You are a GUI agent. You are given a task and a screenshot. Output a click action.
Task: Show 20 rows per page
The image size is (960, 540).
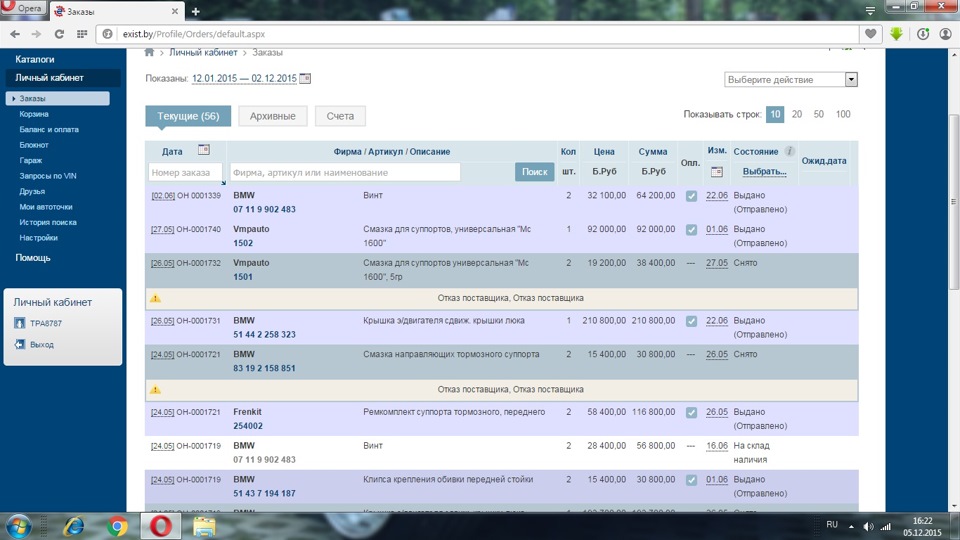point(797,114)
